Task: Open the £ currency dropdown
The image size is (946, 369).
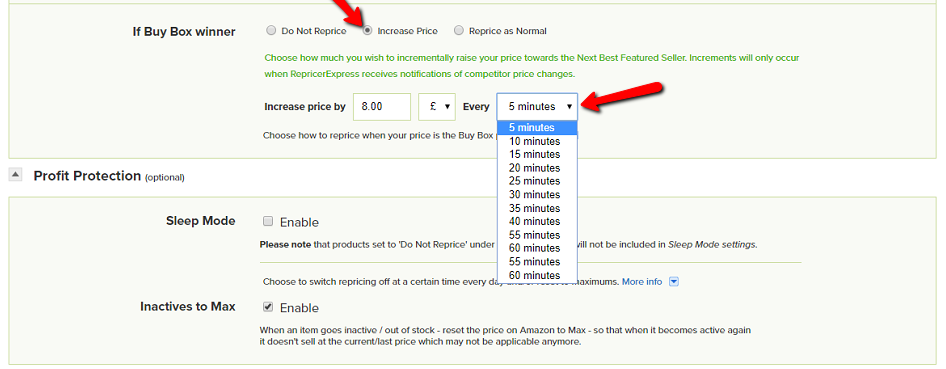Action: click(437, 106)
